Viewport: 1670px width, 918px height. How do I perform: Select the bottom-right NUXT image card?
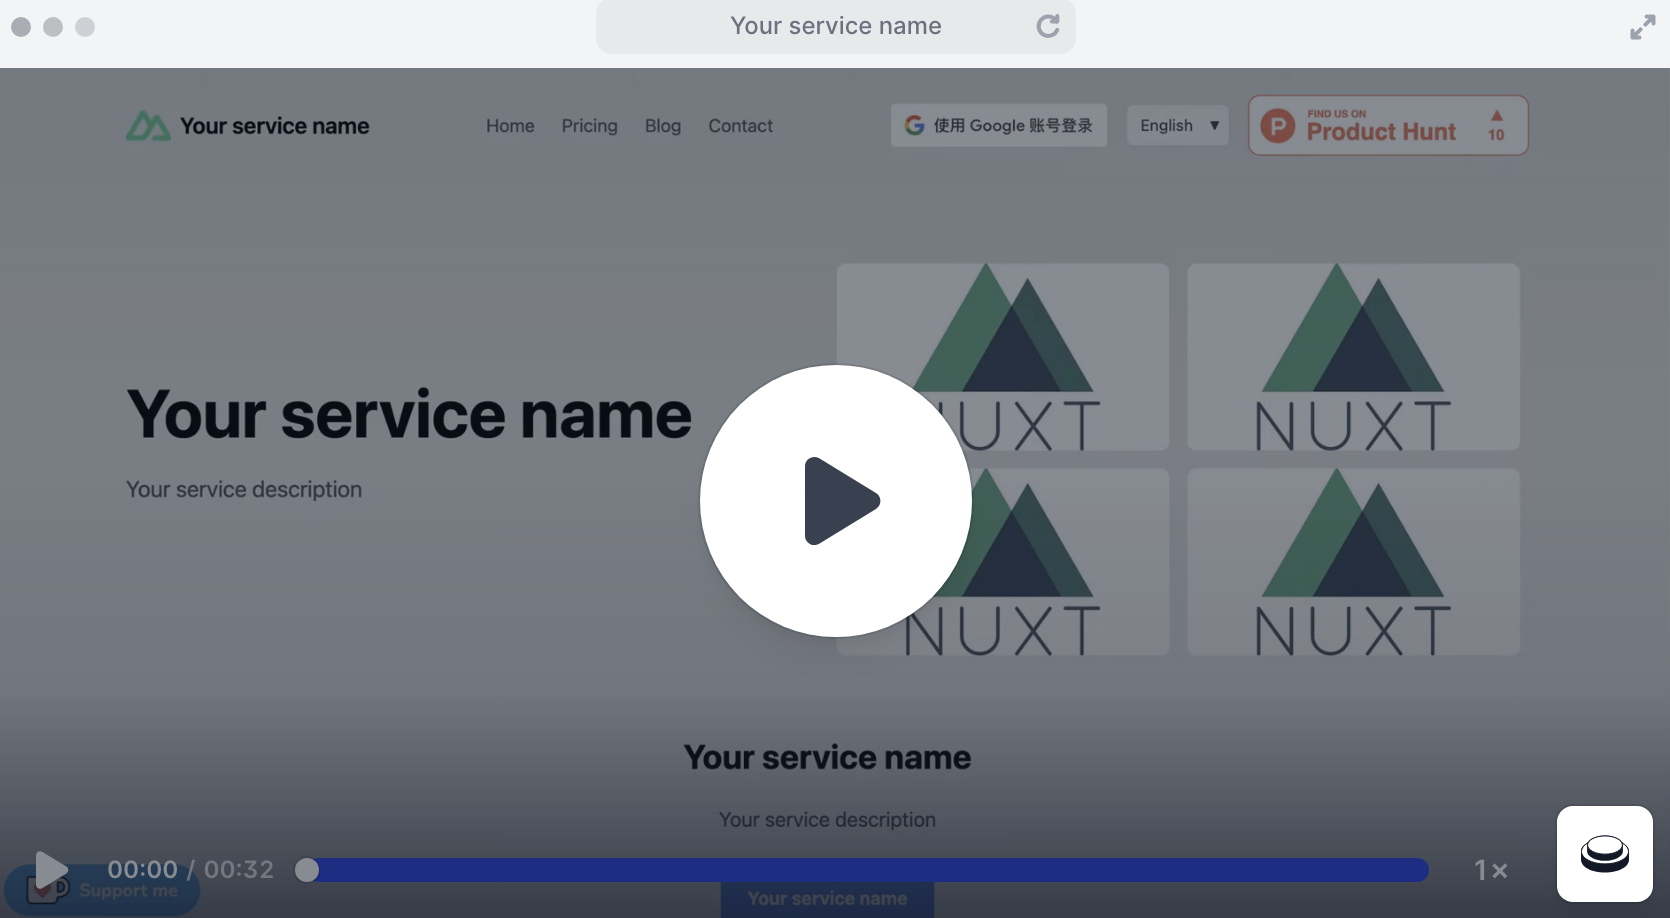click(x=1353, y=562)
